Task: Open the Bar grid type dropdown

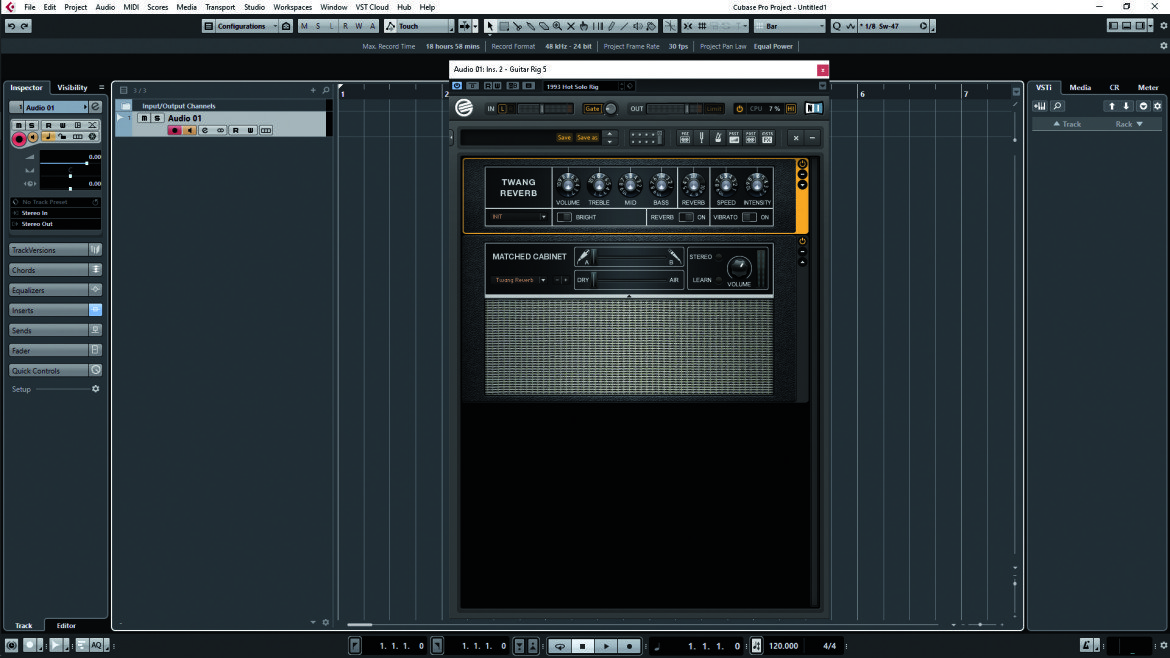Action: tap(789, 26)
